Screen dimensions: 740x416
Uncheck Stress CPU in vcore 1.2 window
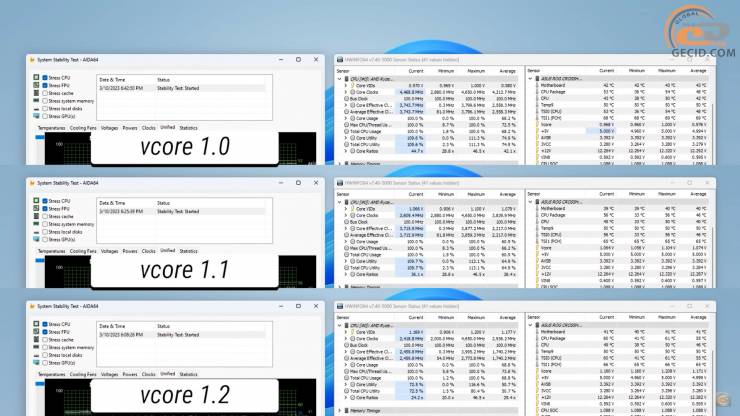click(x=45, y=324)
